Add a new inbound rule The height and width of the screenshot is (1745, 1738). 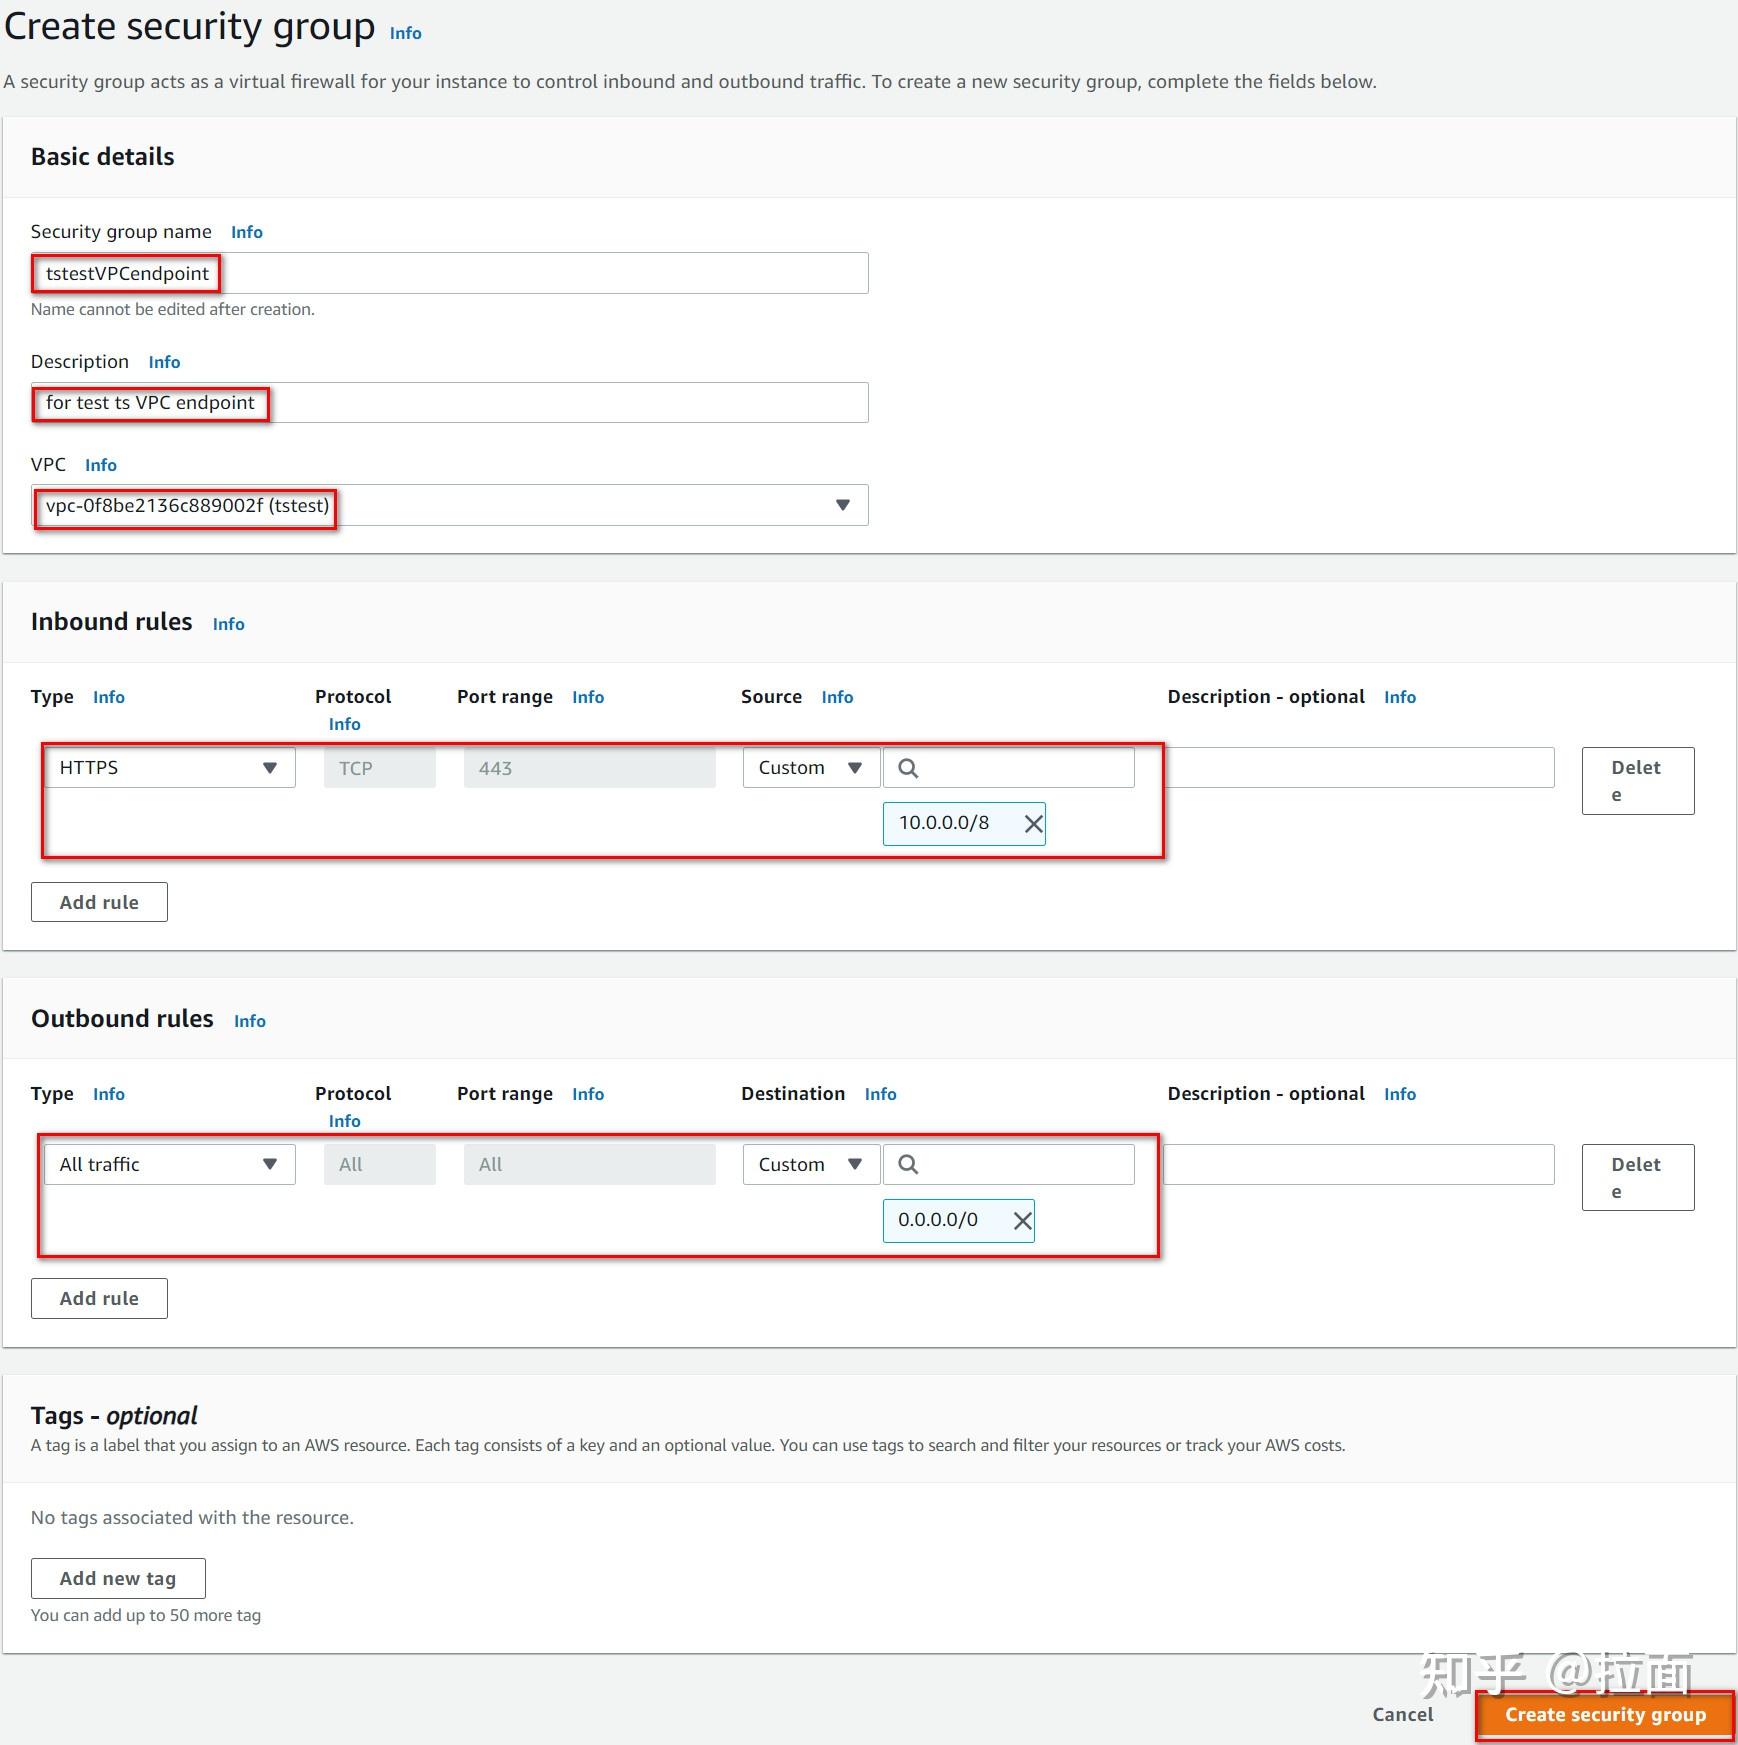pos(99,901)
